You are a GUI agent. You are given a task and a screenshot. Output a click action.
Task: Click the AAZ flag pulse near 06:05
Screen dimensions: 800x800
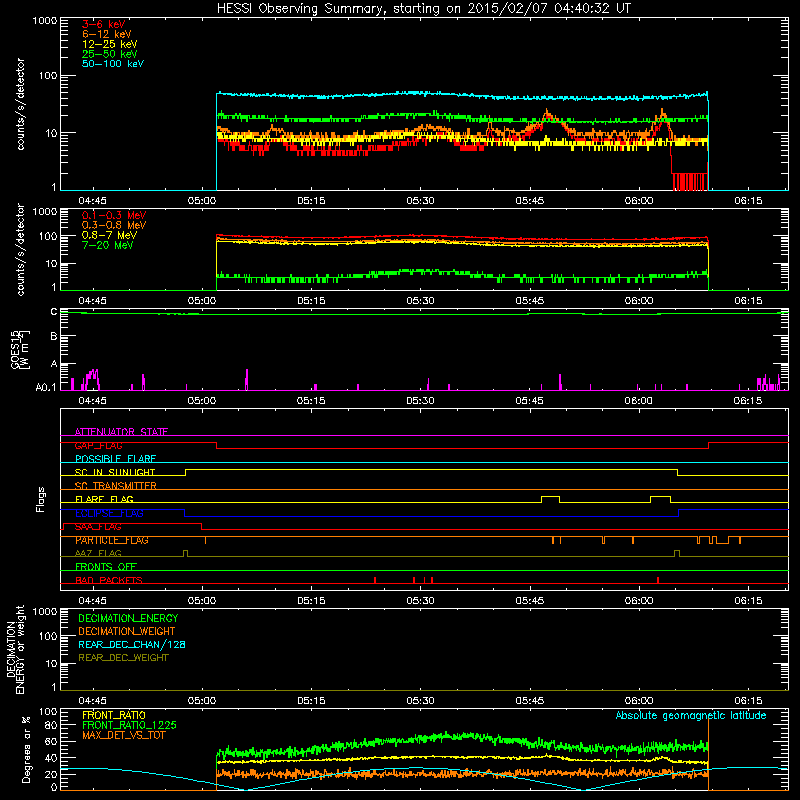click(x=677, y=553)
